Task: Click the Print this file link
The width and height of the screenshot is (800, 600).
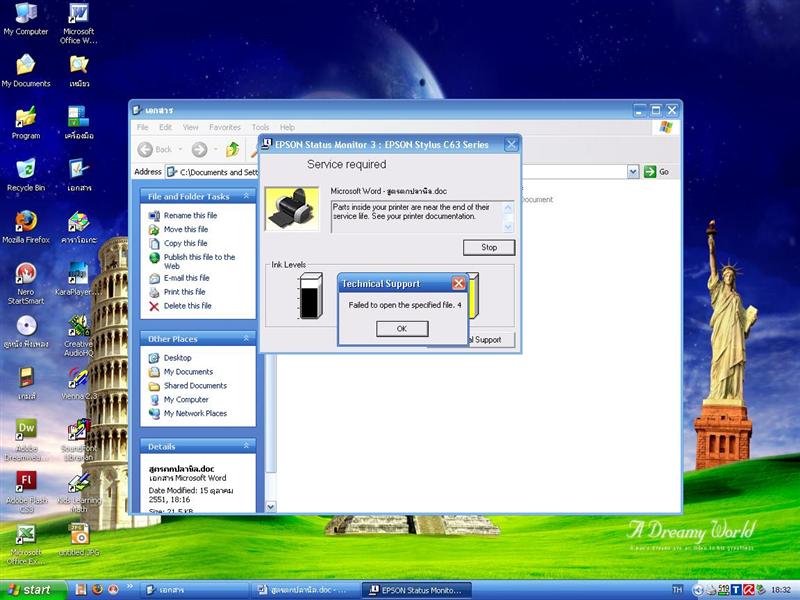Action: 184,292
